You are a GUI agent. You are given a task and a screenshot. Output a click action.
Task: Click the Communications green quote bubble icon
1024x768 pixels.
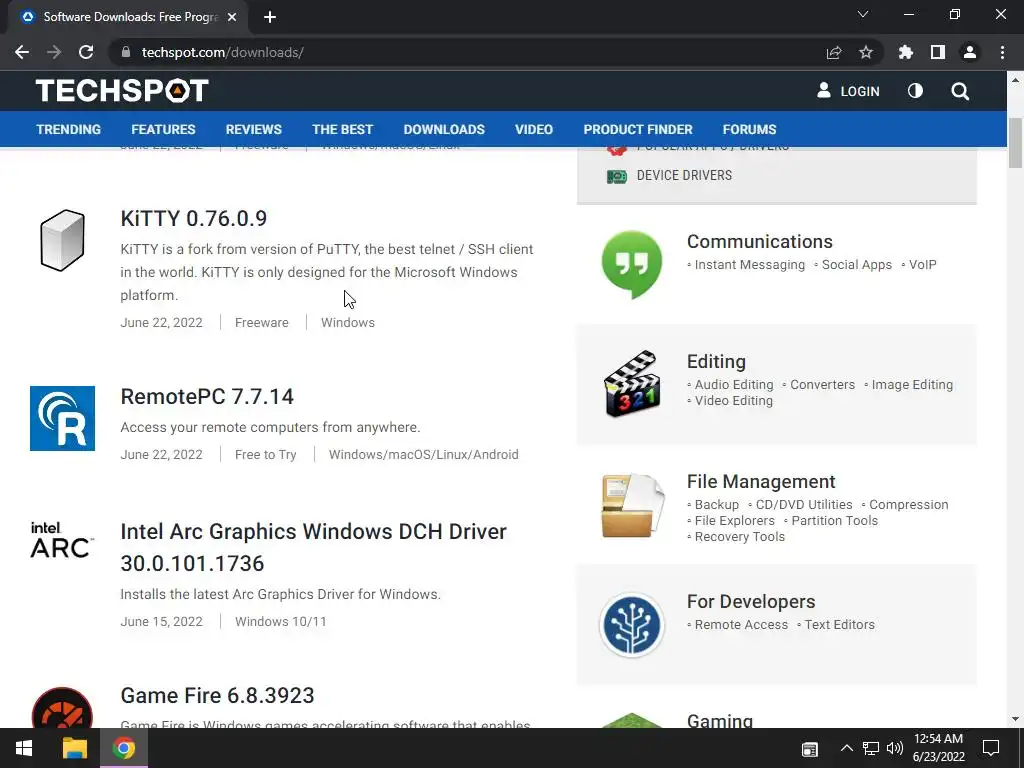point(632,264)
